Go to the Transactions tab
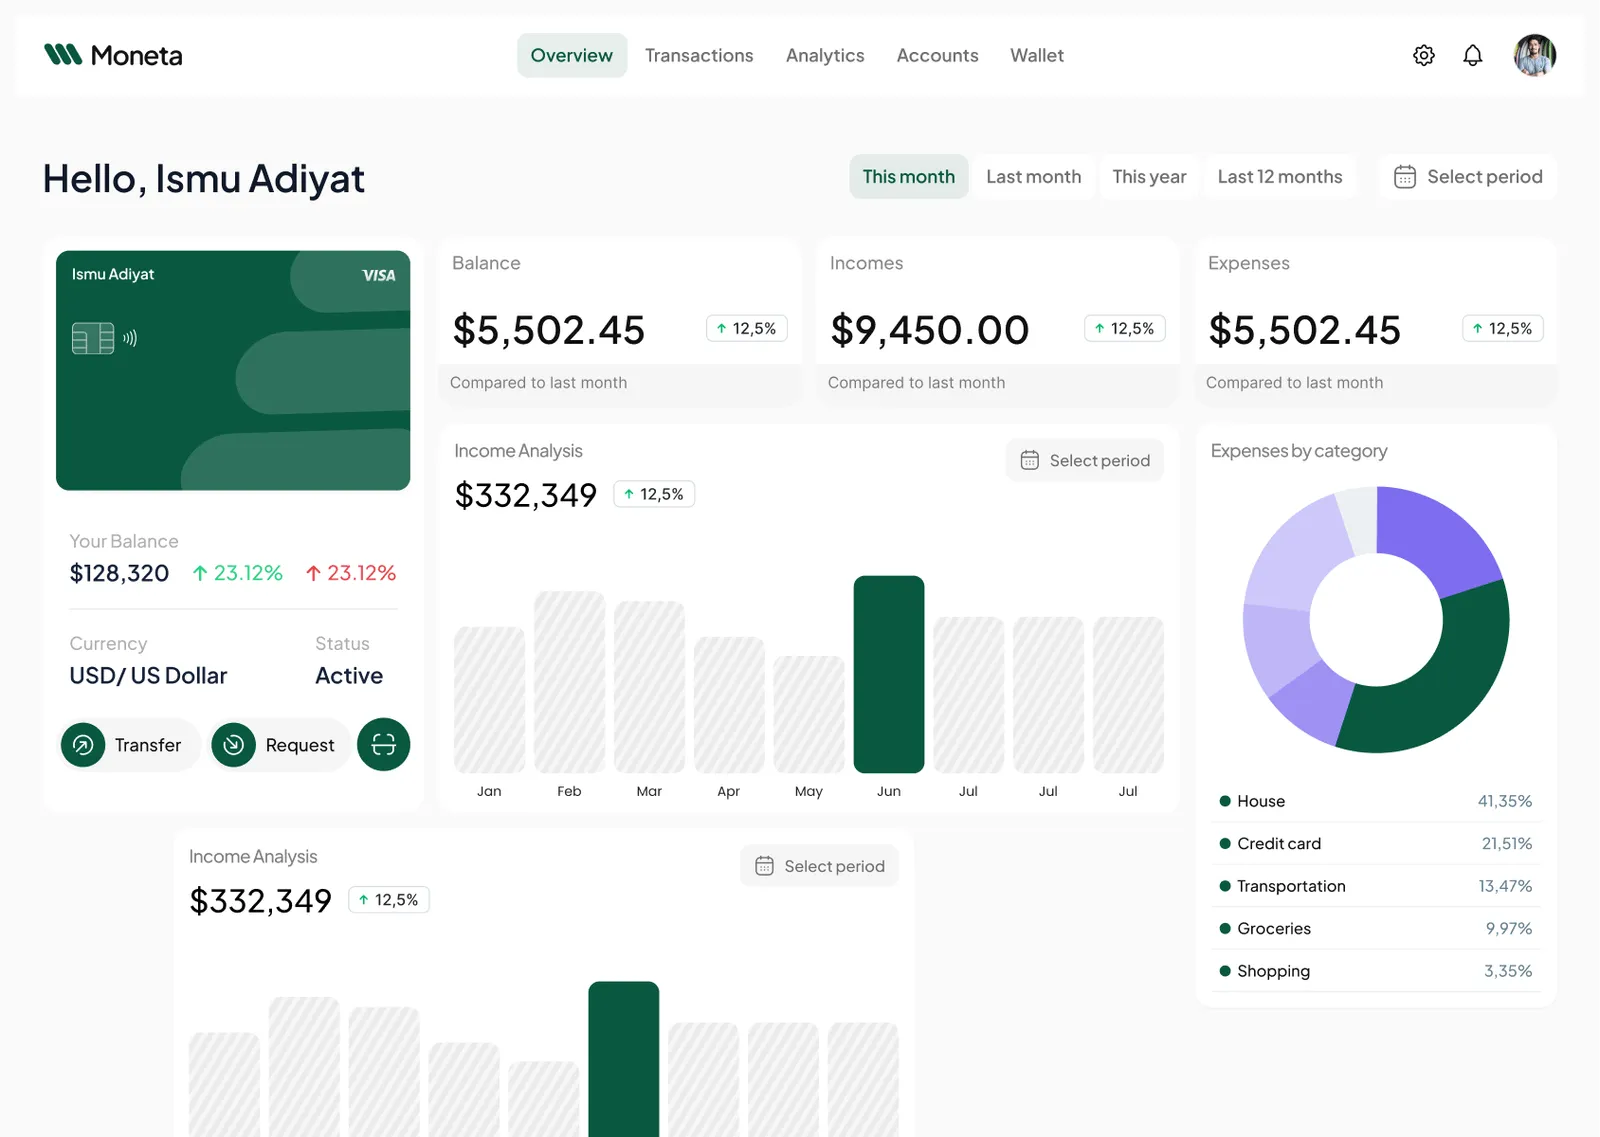The width and height of the screenshot is (1600, 1137). coord(699,56)
